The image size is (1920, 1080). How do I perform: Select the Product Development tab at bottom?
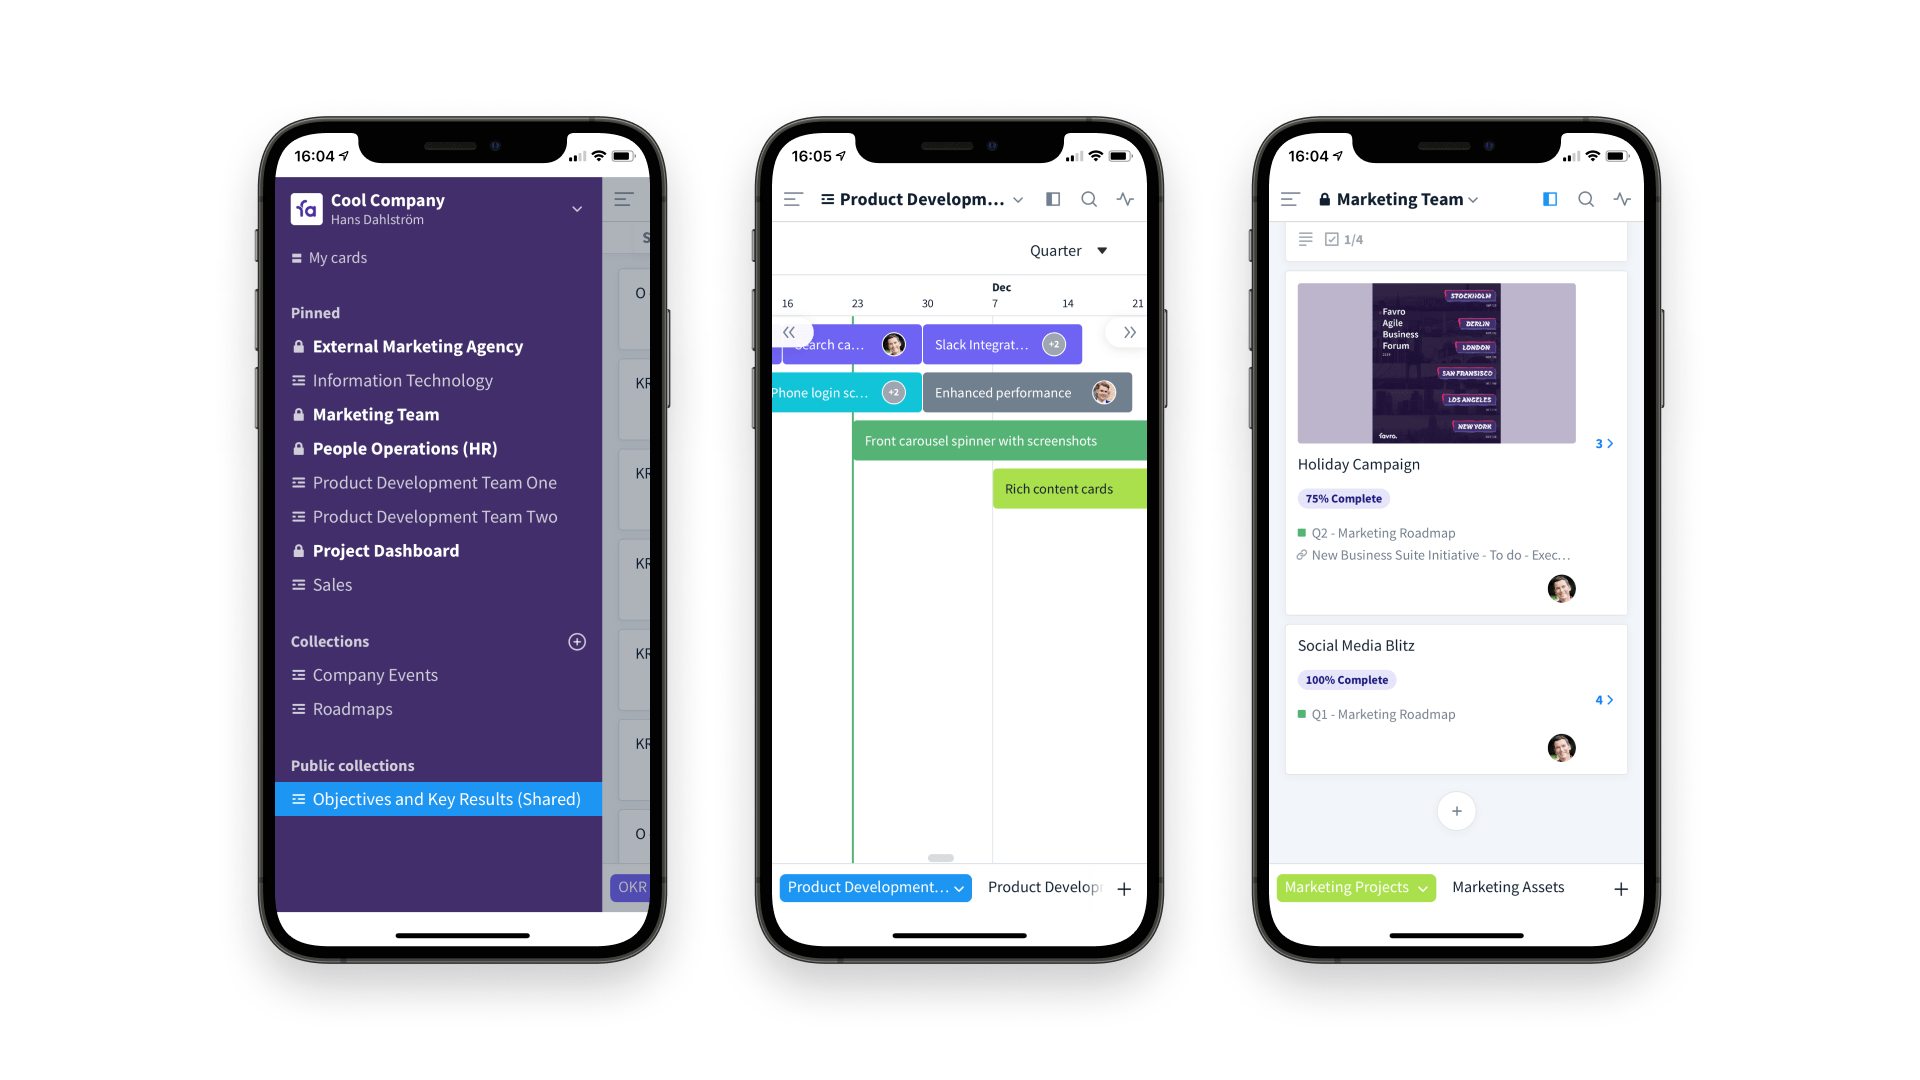[x=872, y=886]
